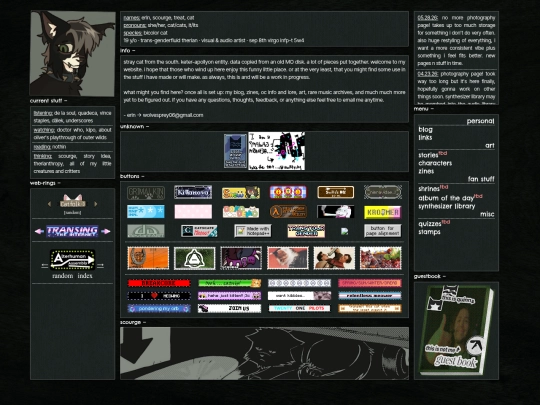This screenshot has height=405, width=540.
Task: Click Alterhuman Assembly right arrow
Action: (100, 266)
